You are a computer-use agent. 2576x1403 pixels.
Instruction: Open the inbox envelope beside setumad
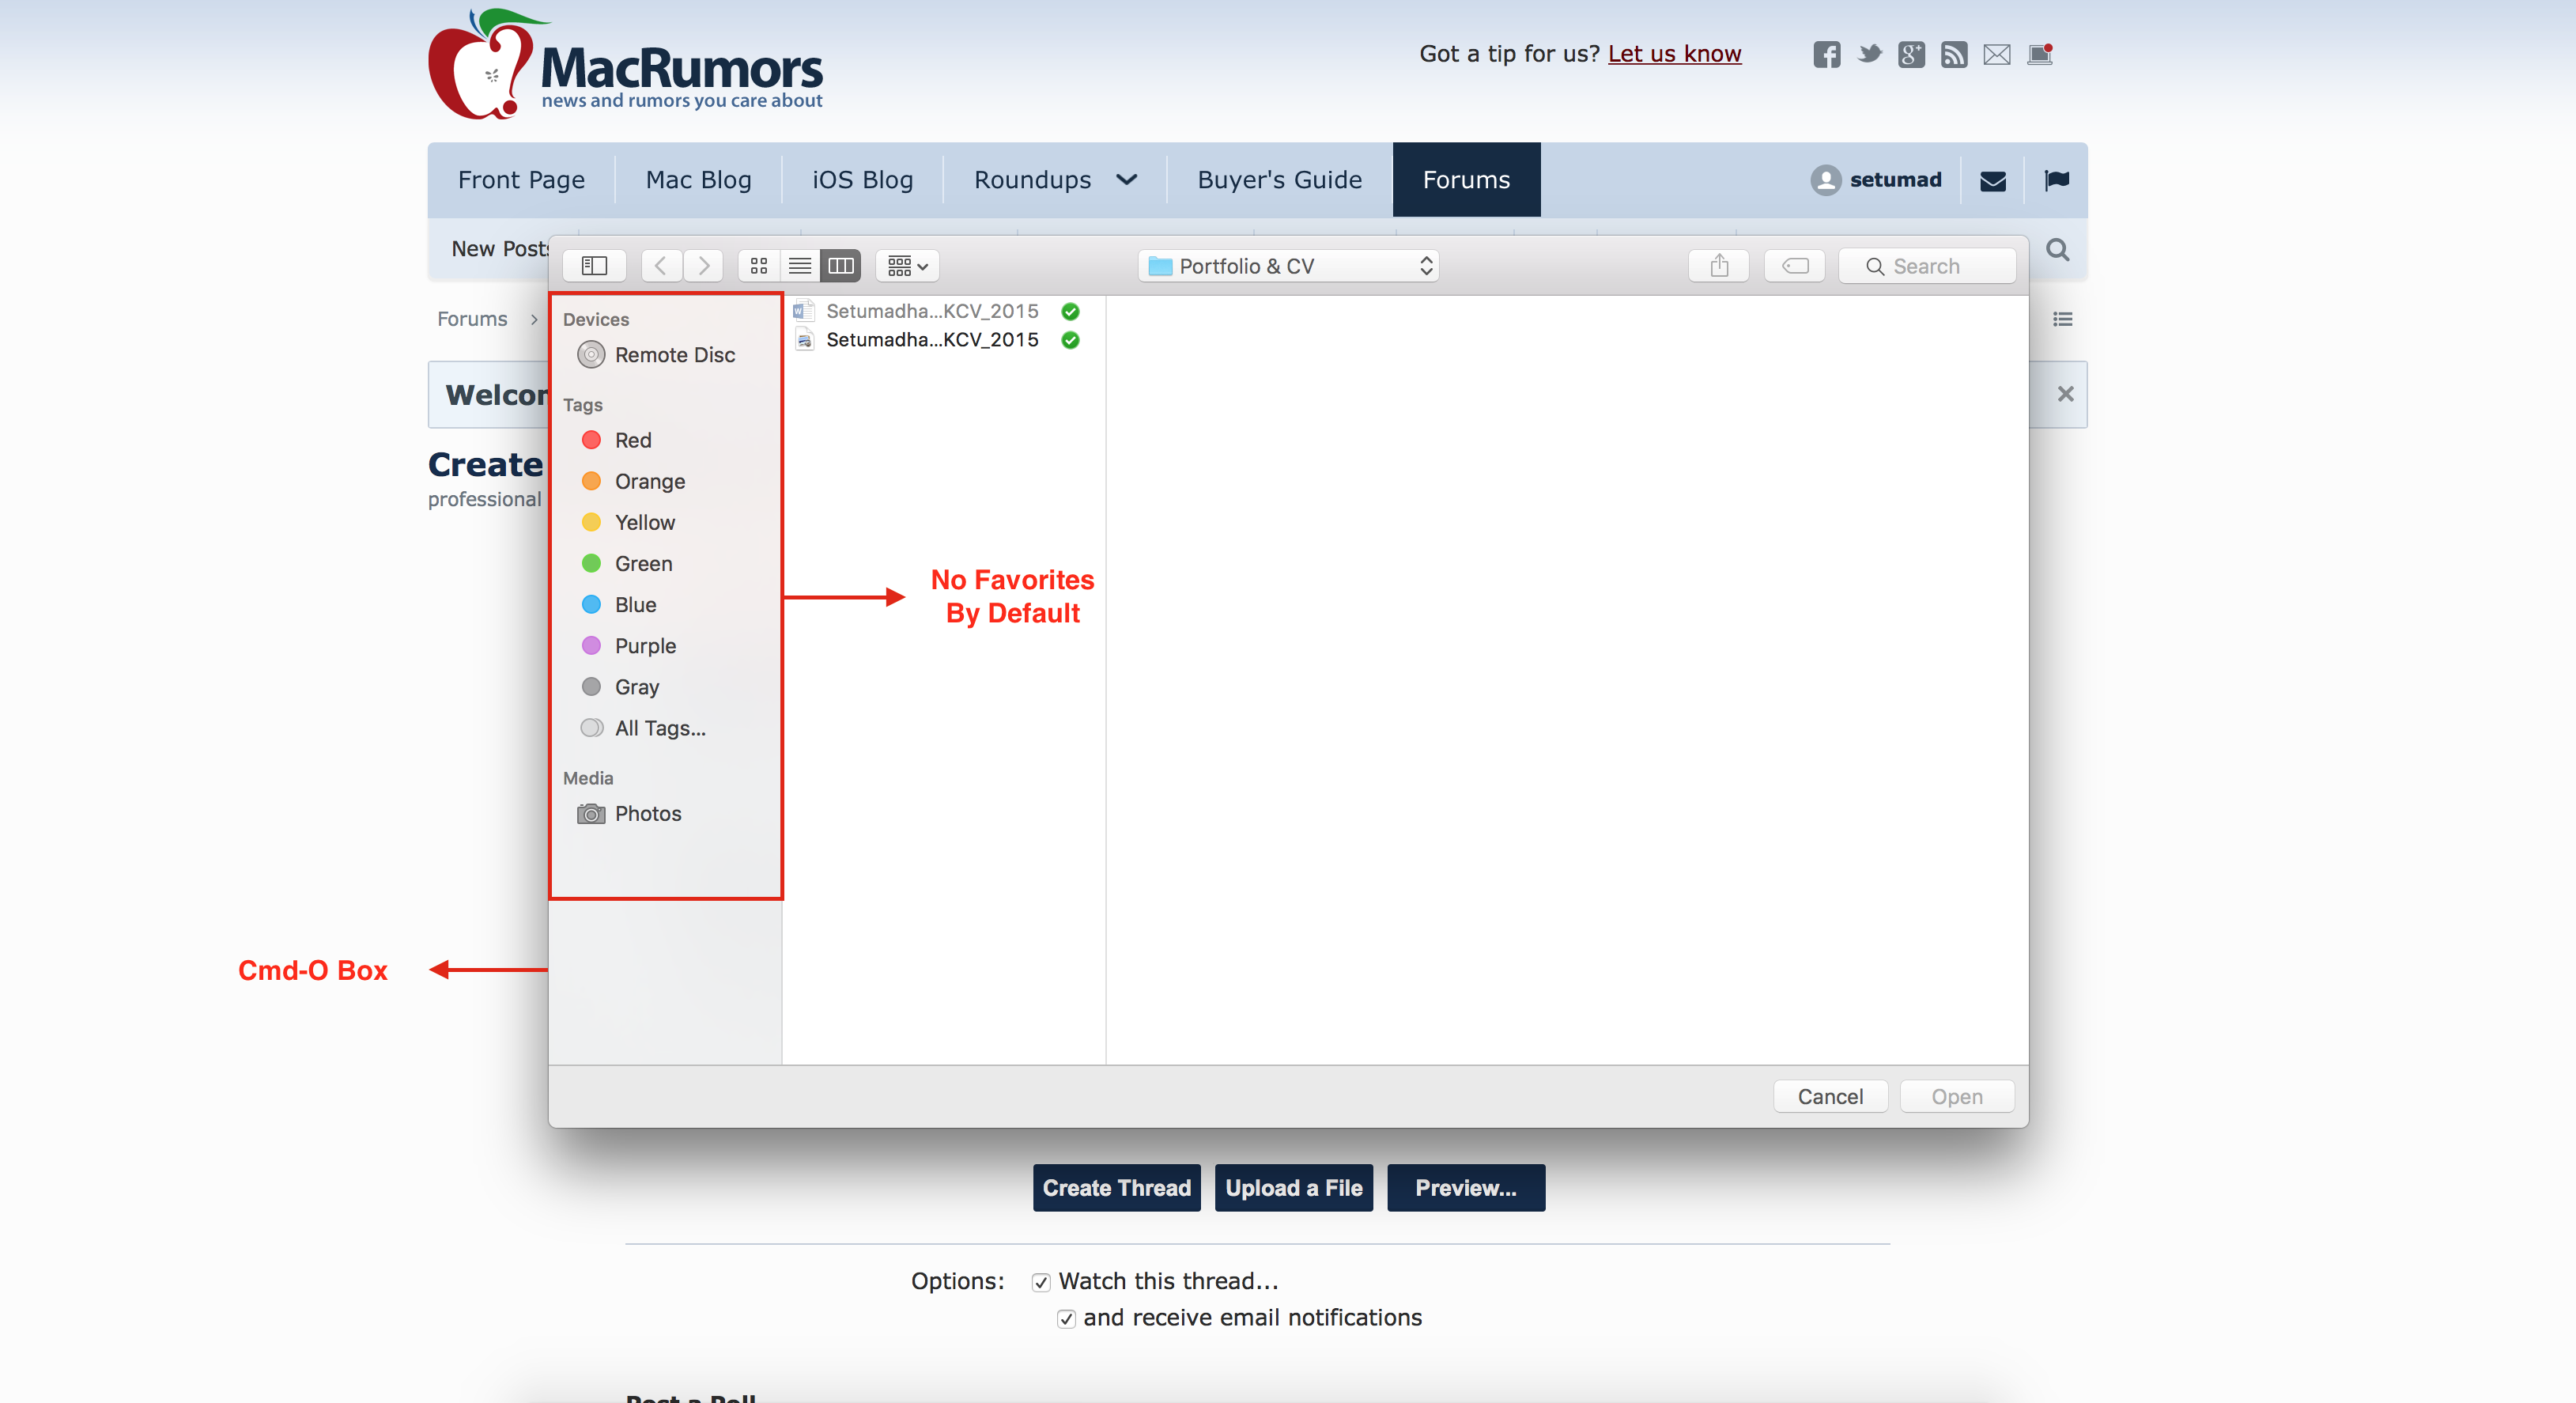(x=1993, y=181)
